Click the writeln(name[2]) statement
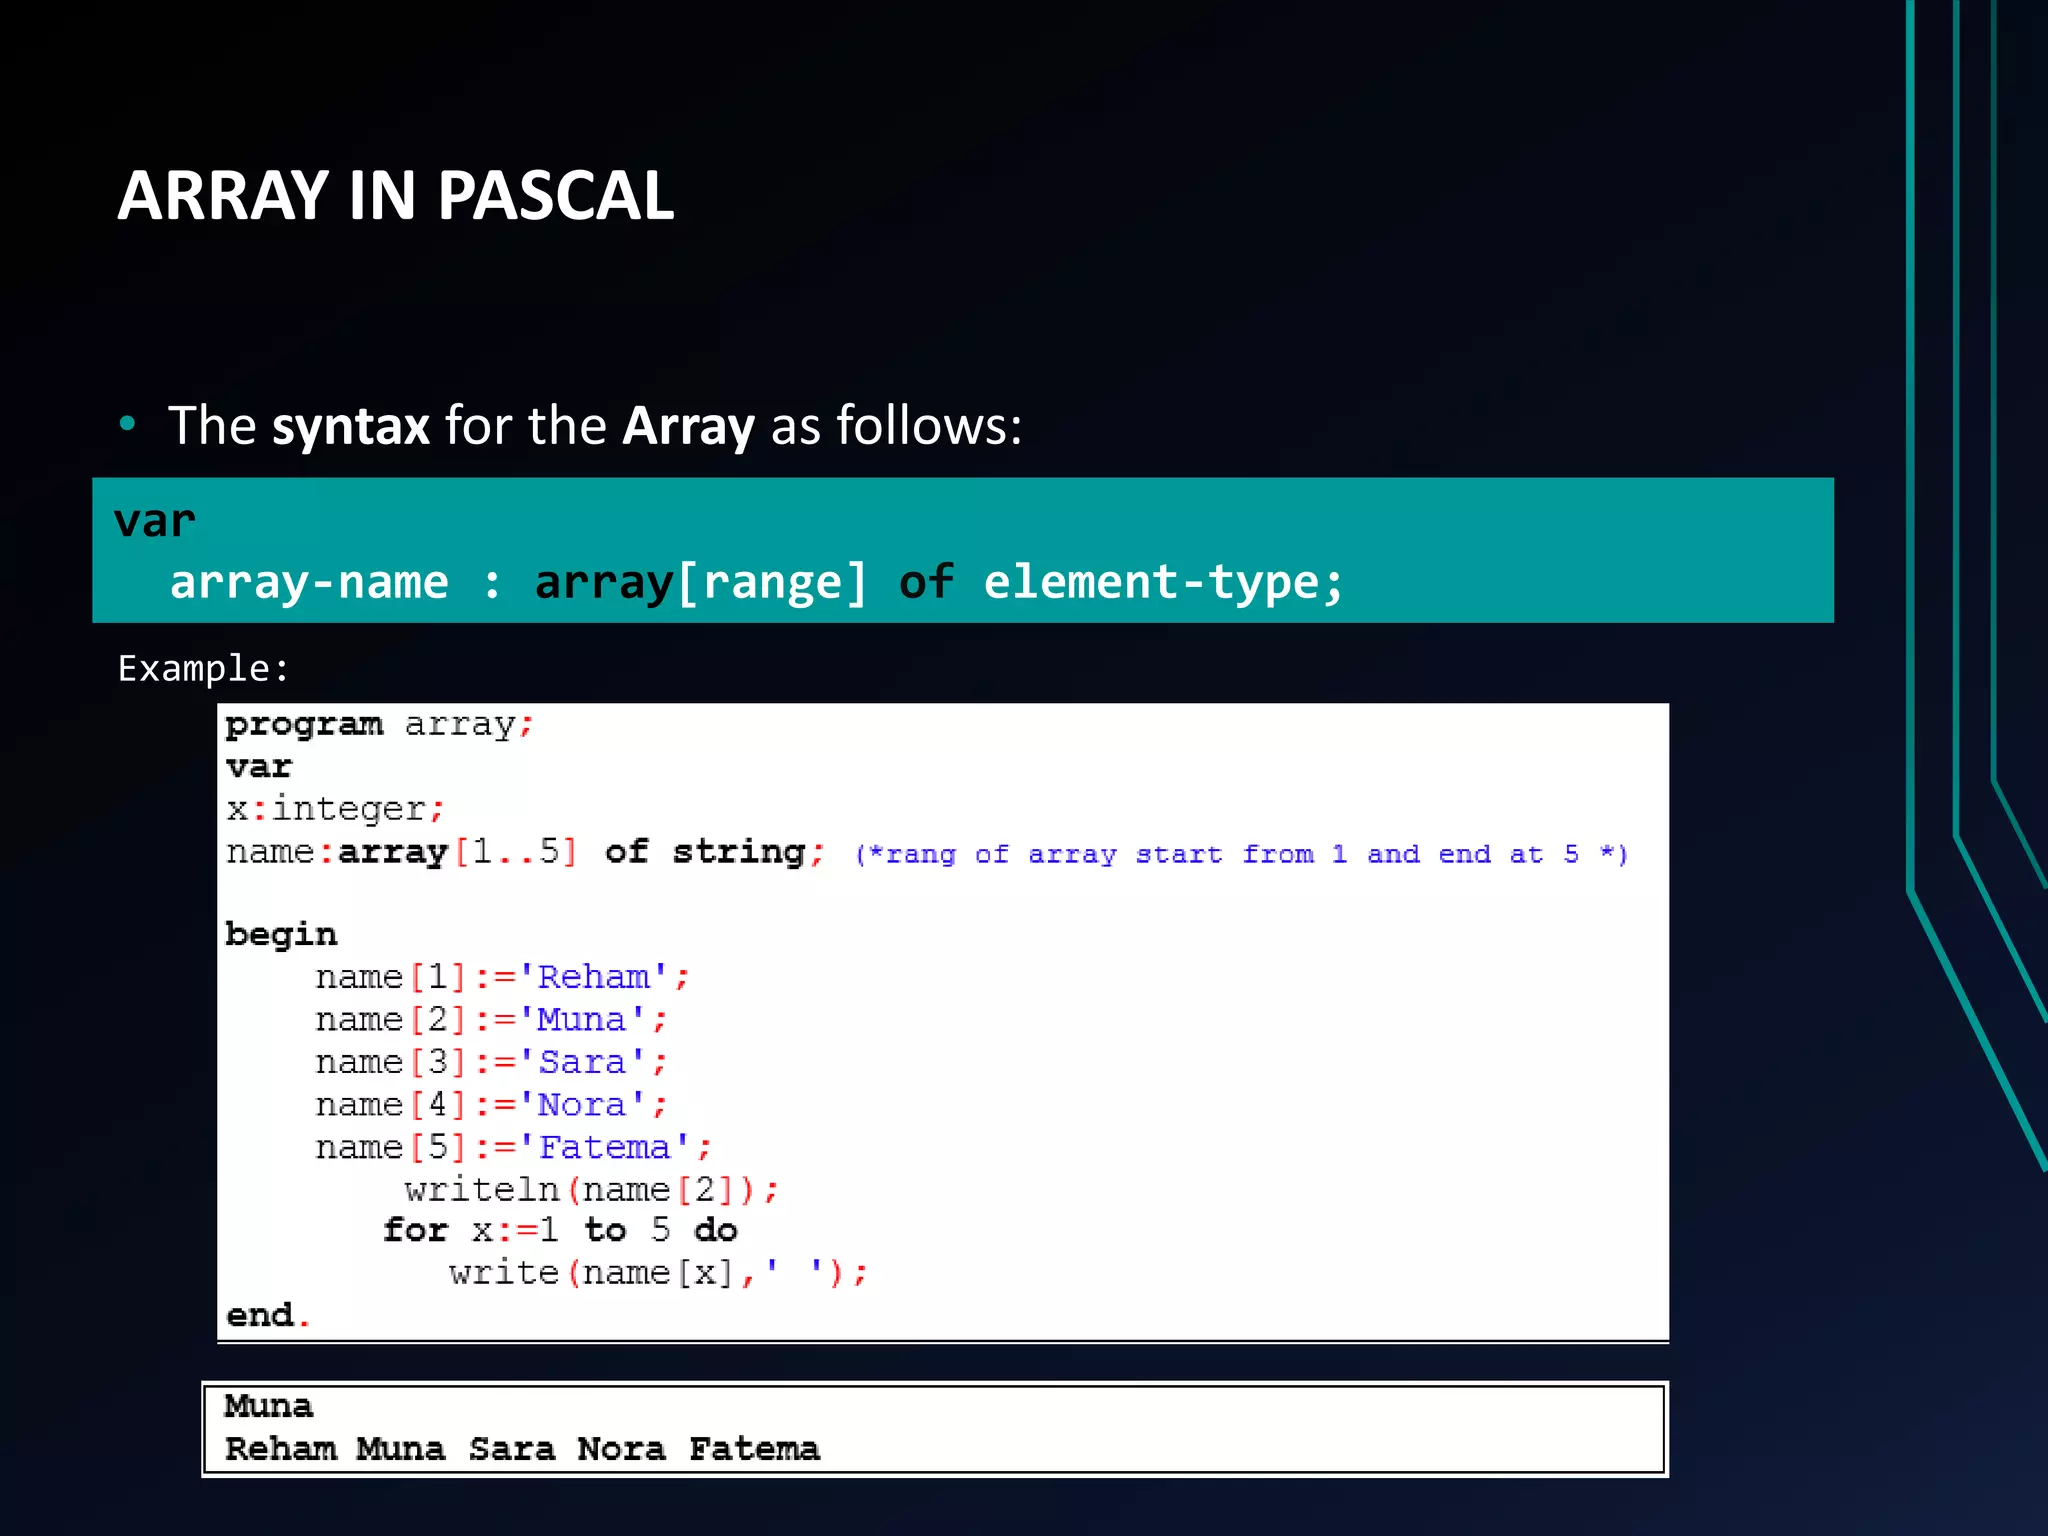Image resolution: width=2048 pixels, height=1536 pixels. coord(591,1190)
